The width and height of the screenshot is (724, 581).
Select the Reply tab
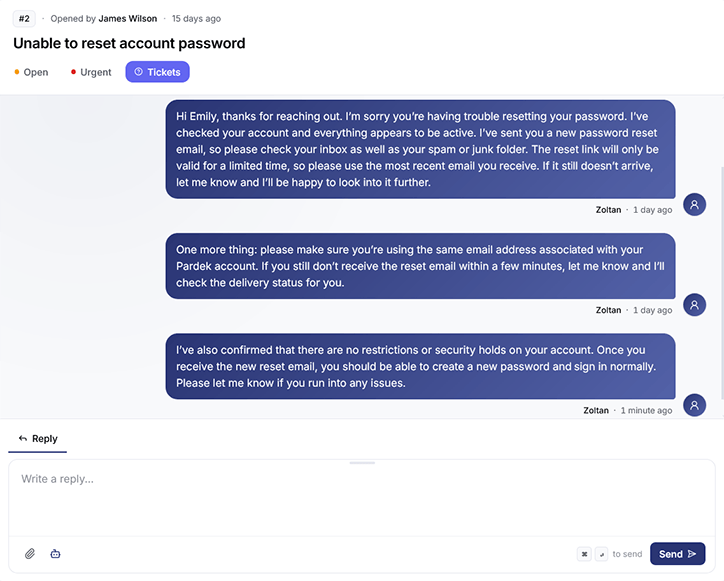coord(38,439)
